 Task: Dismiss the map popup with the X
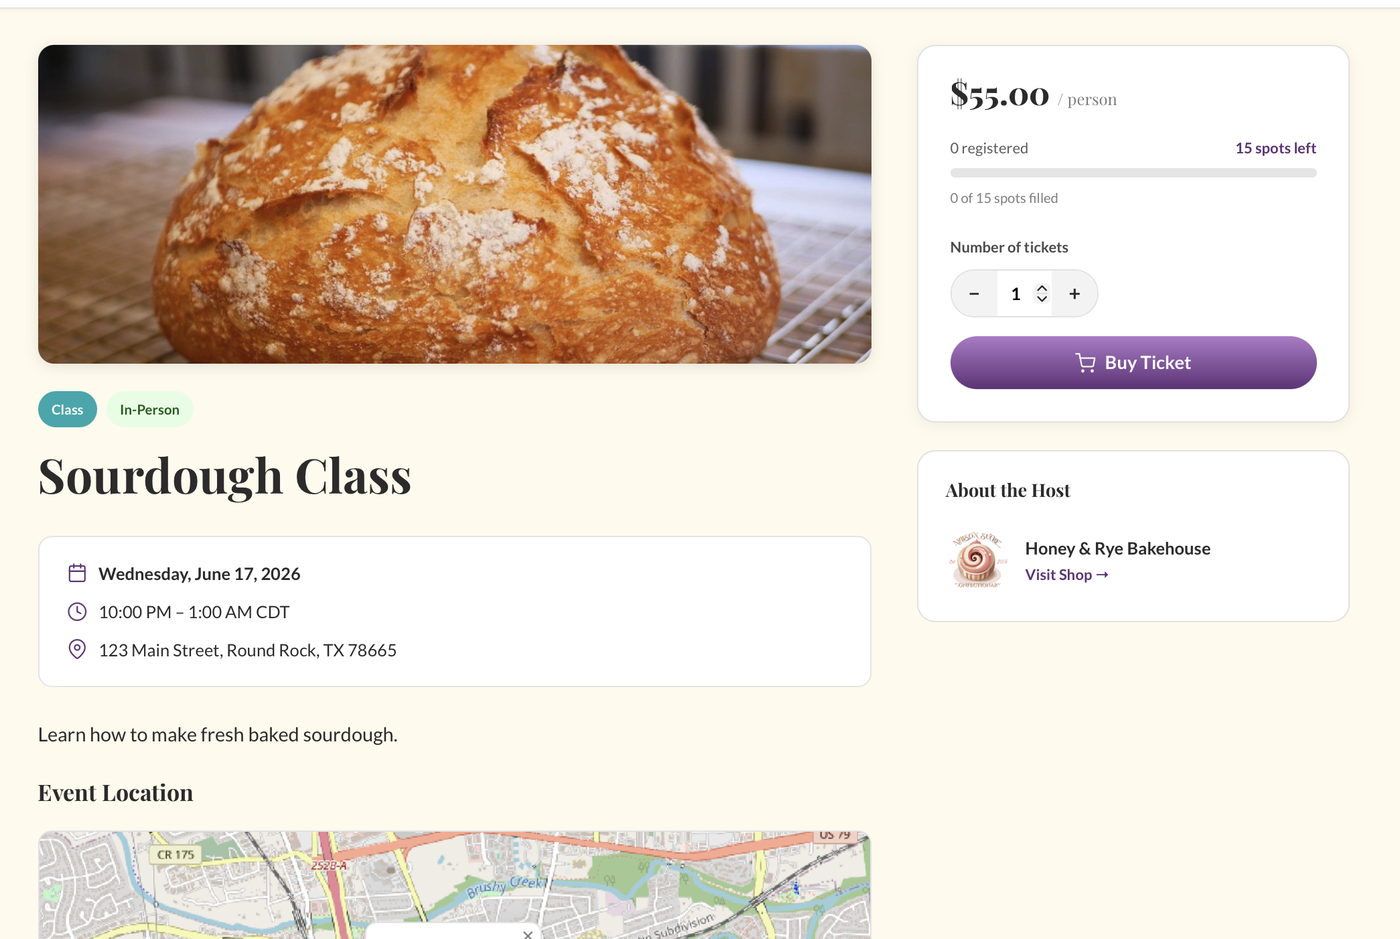(x=528, y=934)
